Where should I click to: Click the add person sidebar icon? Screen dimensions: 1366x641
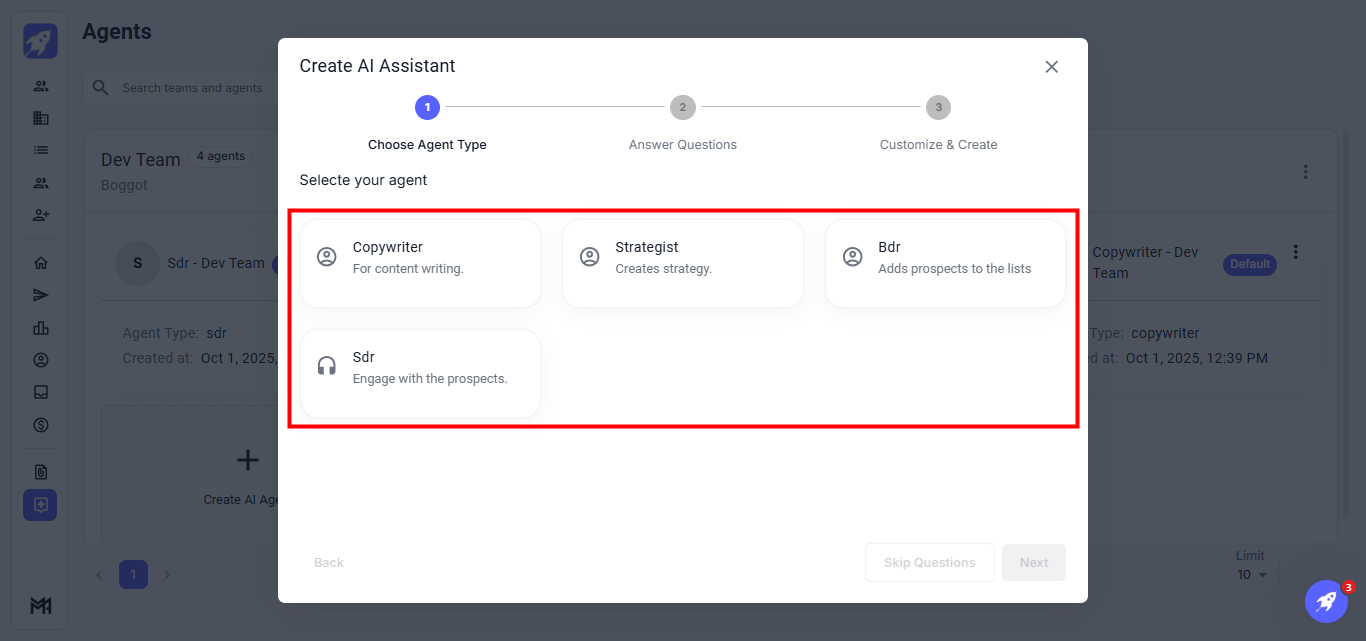tap(41, 215)
